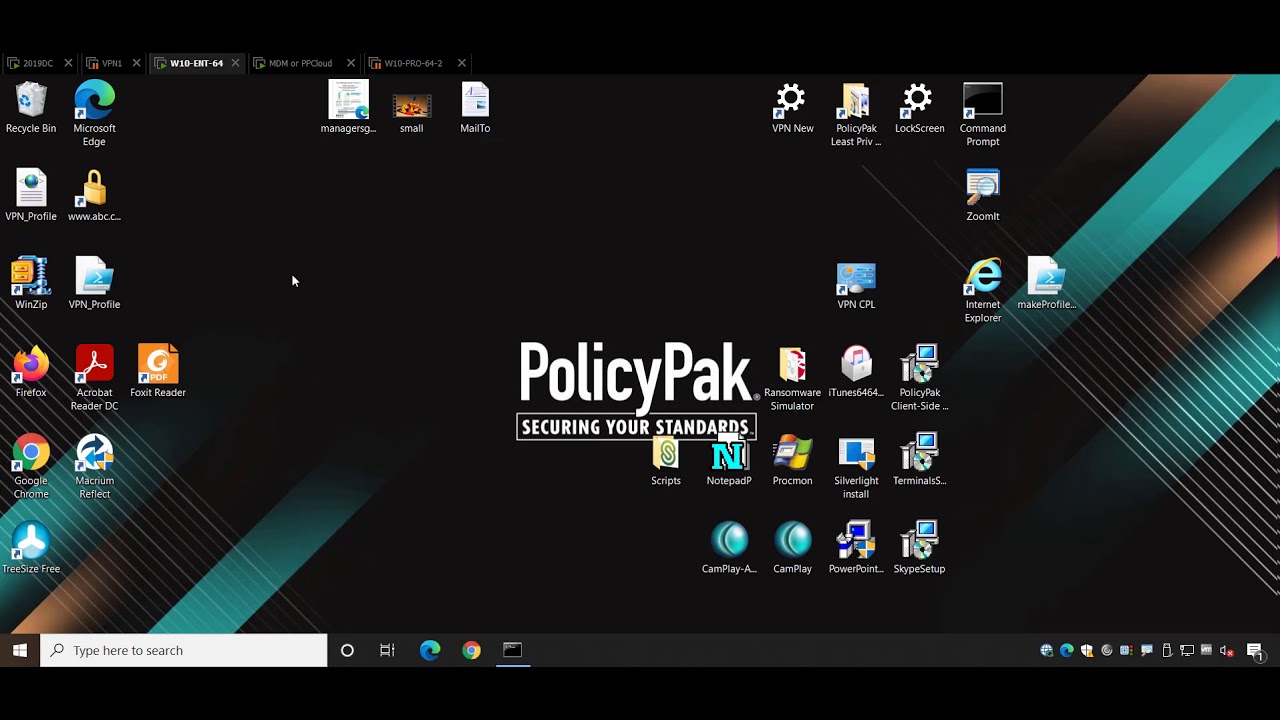Select the makeProfile... script file

click(x=1046, y=284)
